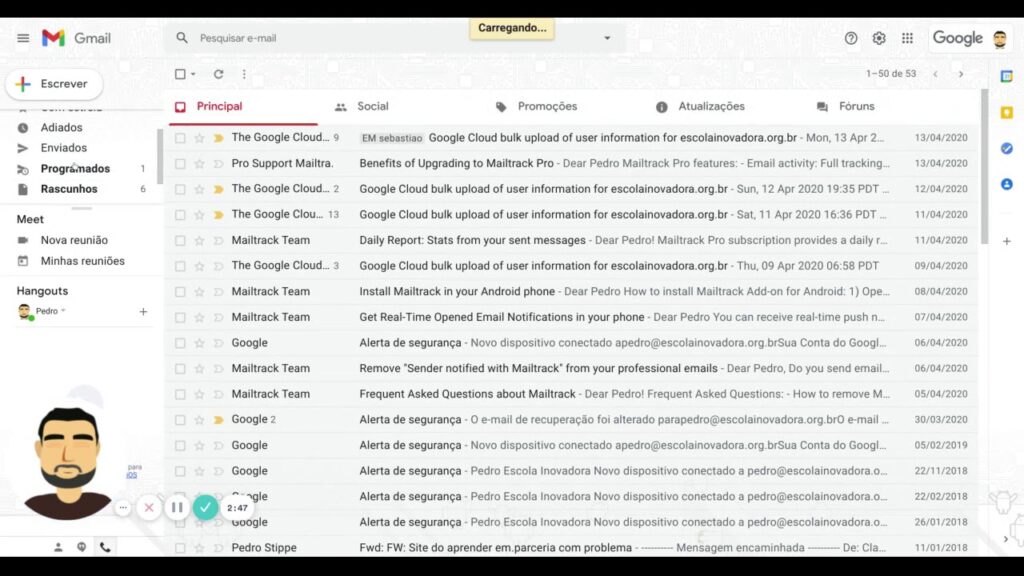Select checkbox for Pro Support Mailtrack email
Screen dimensions: 1024x576
coord(180,163)
